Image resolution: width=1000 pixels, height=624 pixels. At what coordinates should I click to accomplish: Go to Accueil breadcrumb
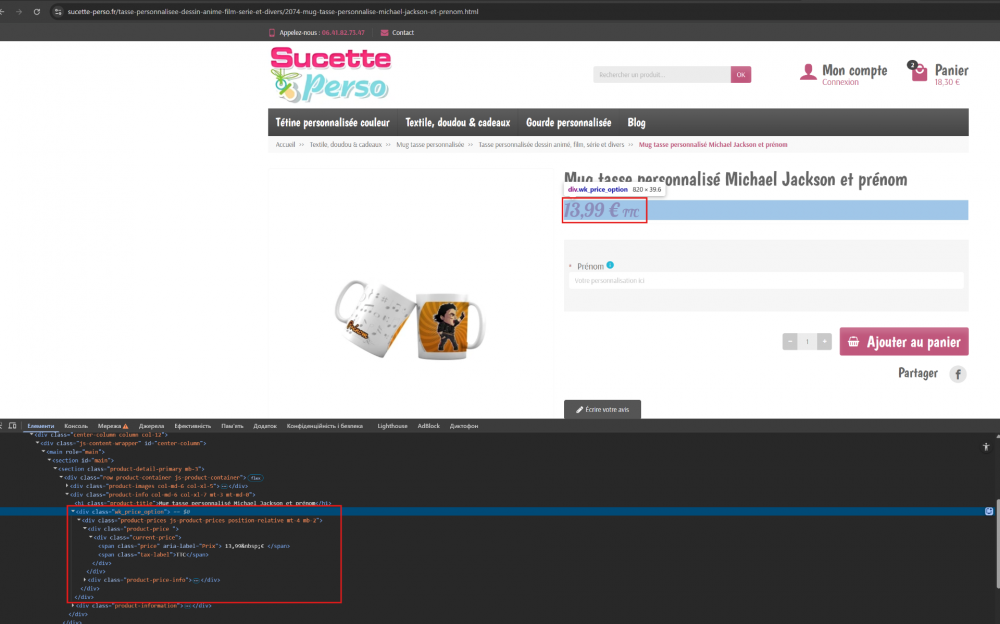pyautogui.click(x=285, y=145)
